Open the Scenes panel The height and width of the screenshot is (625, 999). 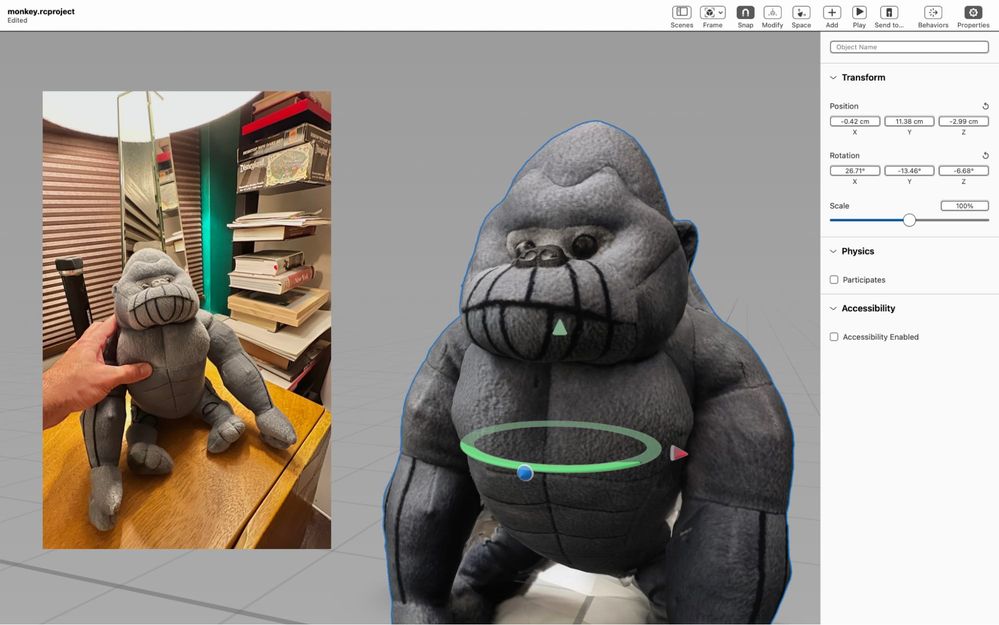[681, 12]
